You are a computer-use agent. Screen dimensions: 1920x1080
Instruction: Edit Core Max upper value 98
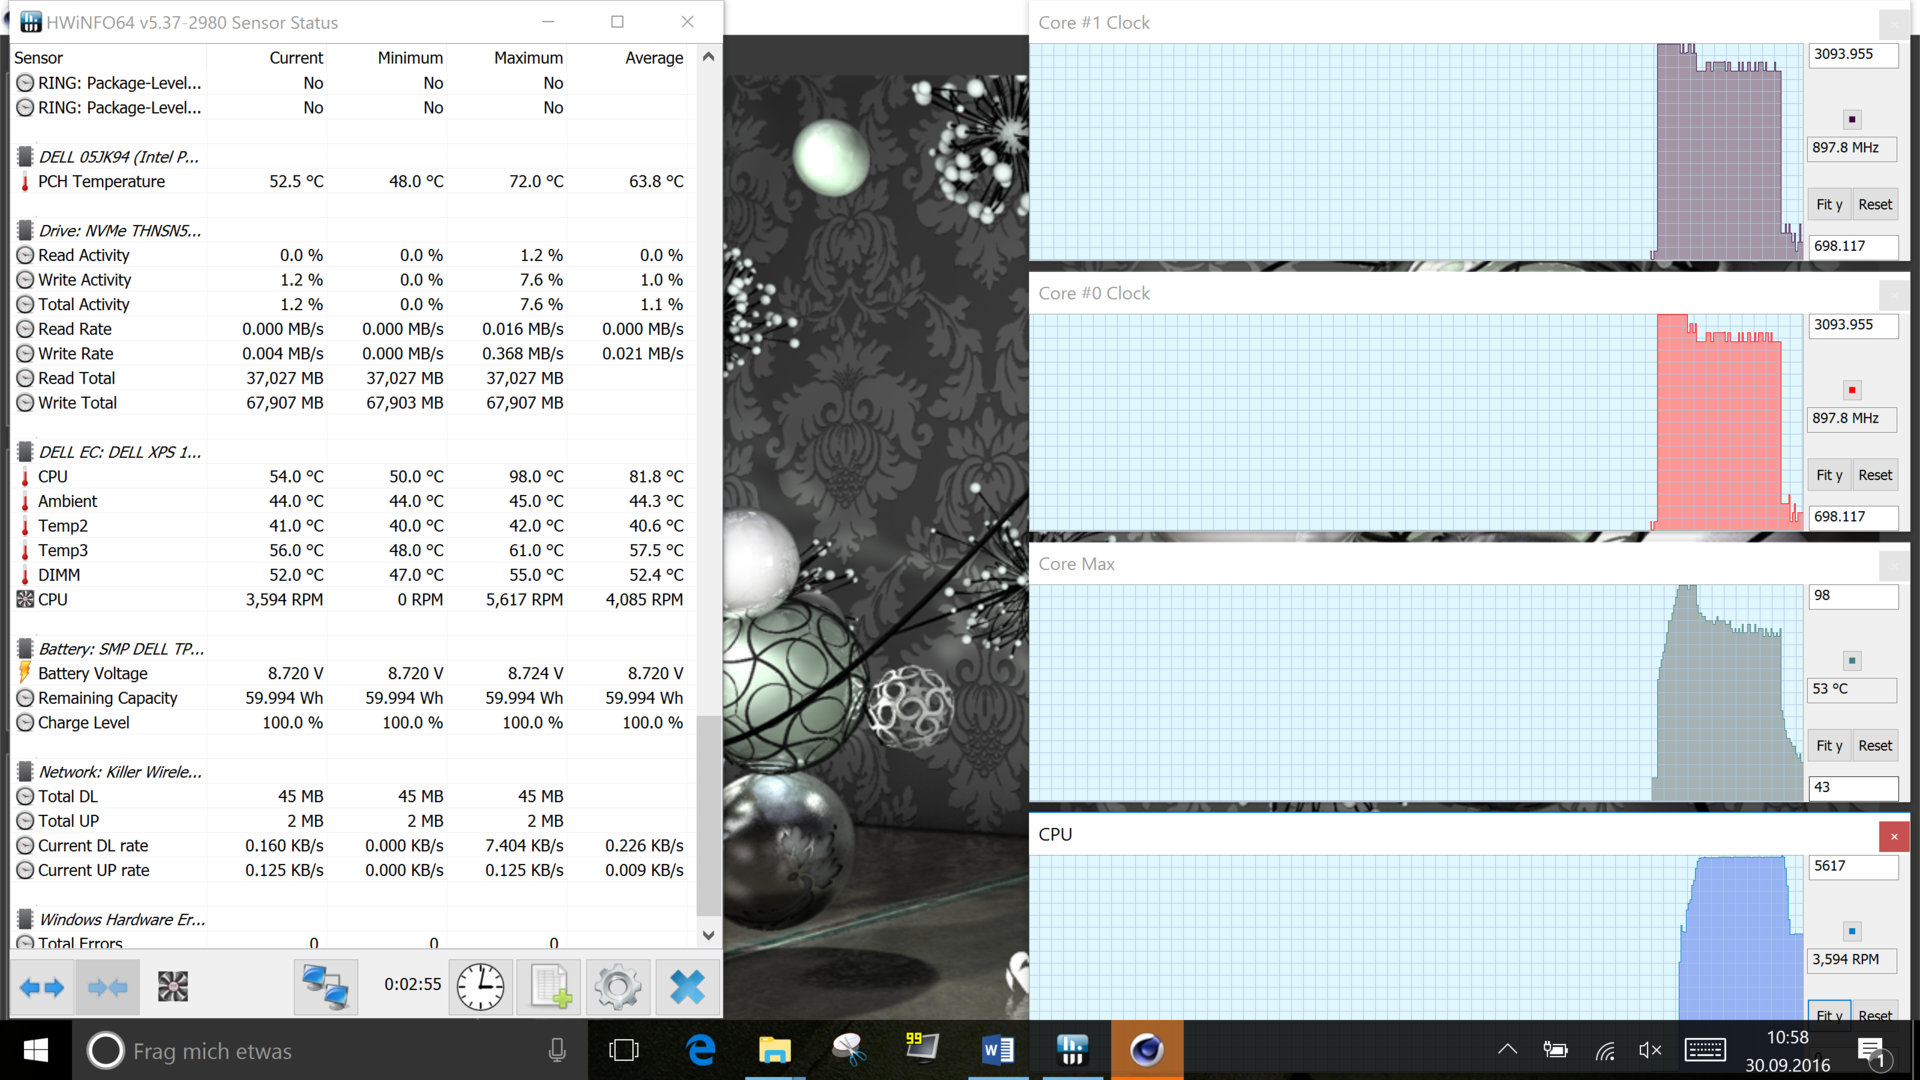pyautogui.click(x=1853, y=596)
